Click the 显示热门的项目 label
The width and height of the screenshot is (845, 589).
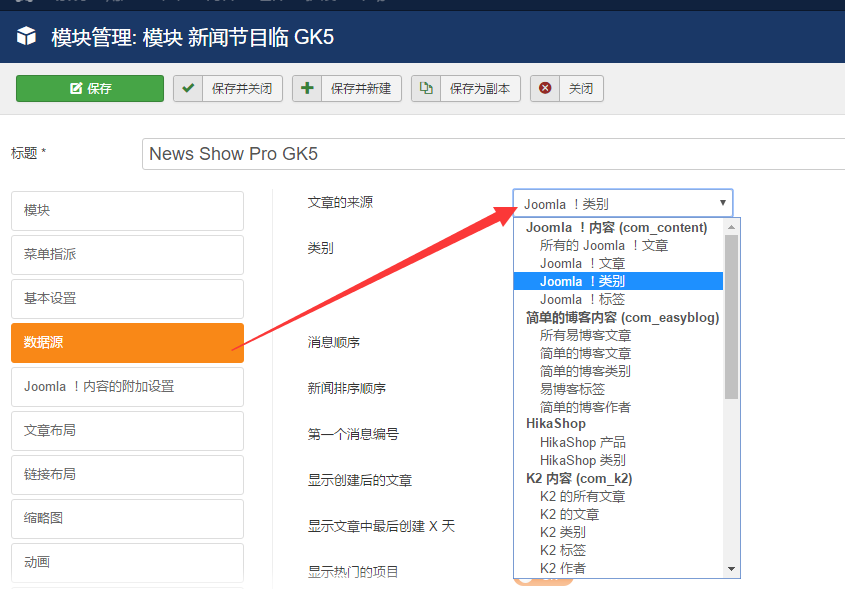coord(353,572)
